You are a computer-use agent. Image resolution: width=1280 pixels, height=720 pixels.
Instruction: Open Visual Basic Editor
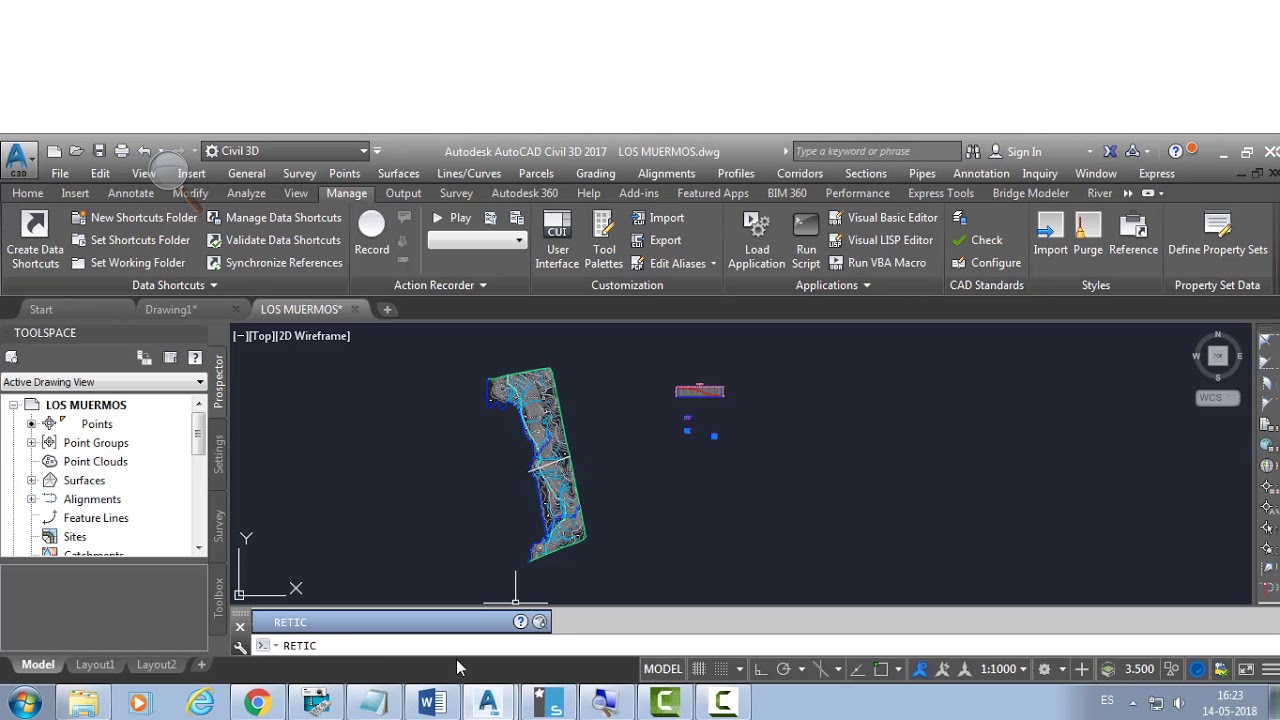pos(883,218)
